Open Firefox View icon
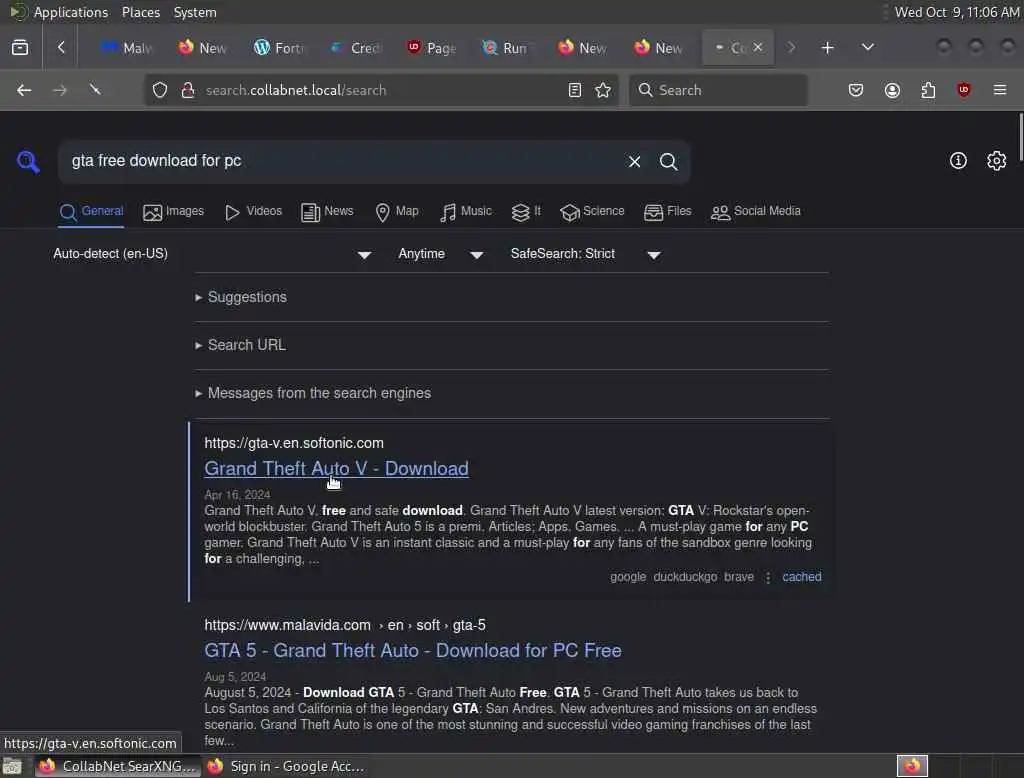Image resolution: width=1024 pixels, height=778 pixels. click(x=20, y=48)
